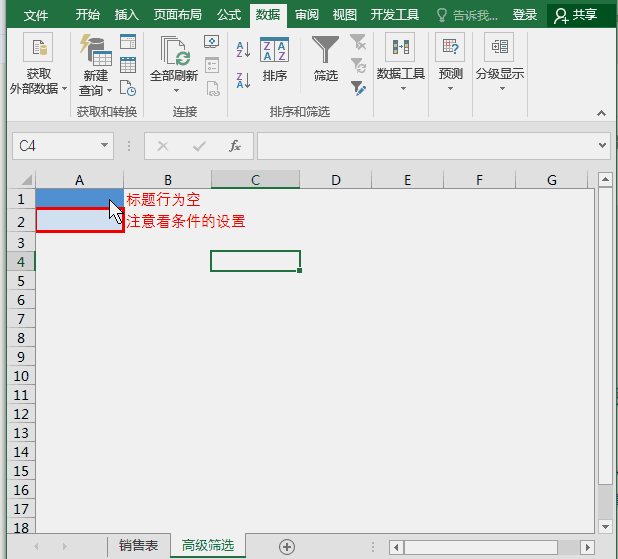
Task: Click the 全部刷新 (Refresh All) icon
Action: pos(174,58)
